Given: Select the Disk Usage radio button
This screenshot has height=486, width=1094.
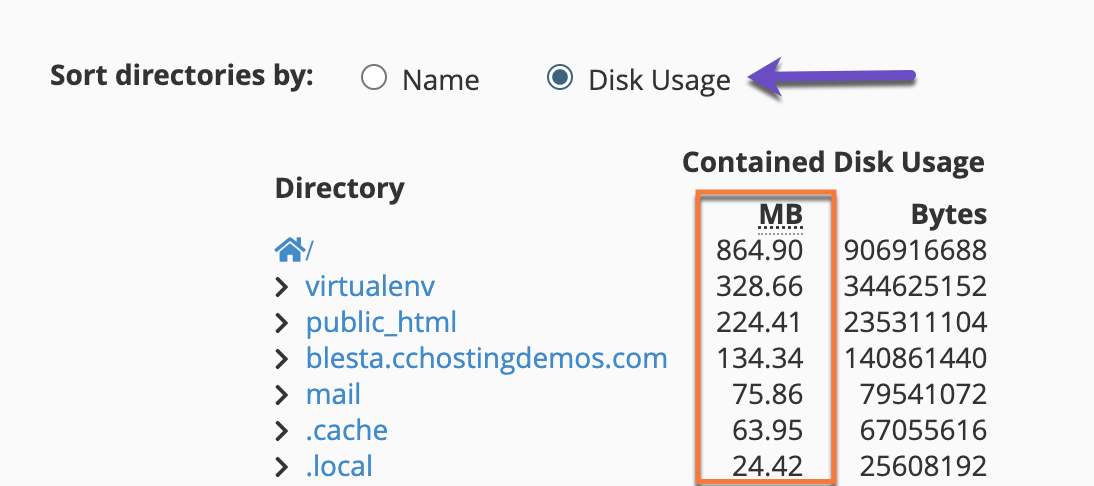Looking at the screenshot, I should (x=560, y=79).
